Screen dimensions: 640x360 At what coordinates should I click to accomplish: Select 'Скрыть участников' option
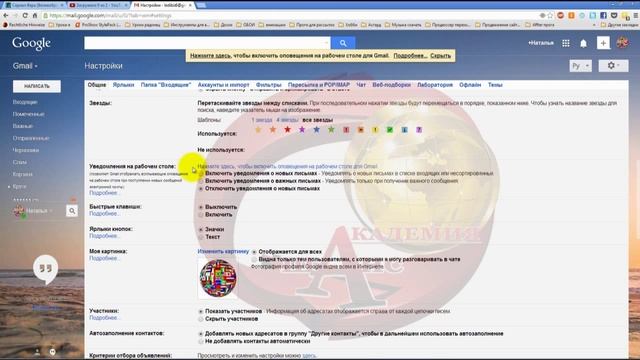coord(201,319)
